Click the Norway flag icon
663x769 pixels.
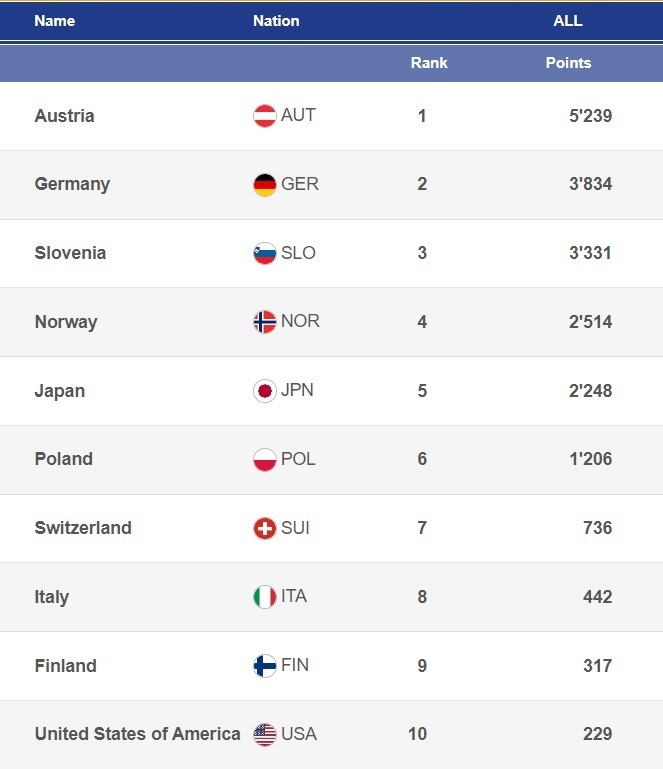[x=264, y=322]
